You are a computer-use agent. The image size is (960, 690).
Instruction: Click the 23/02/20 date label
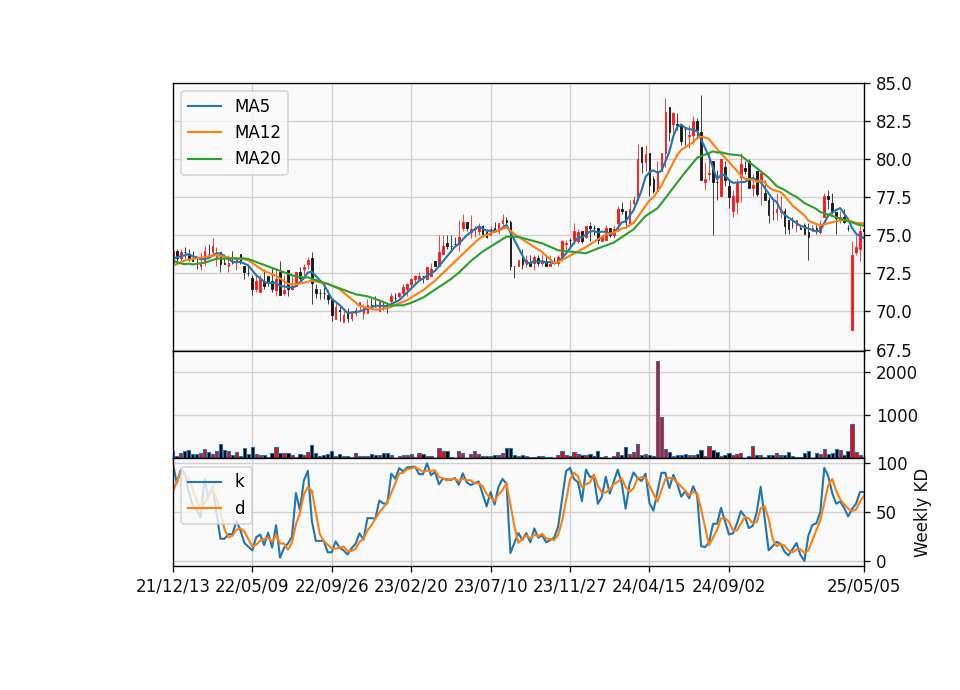pos(411,586)
